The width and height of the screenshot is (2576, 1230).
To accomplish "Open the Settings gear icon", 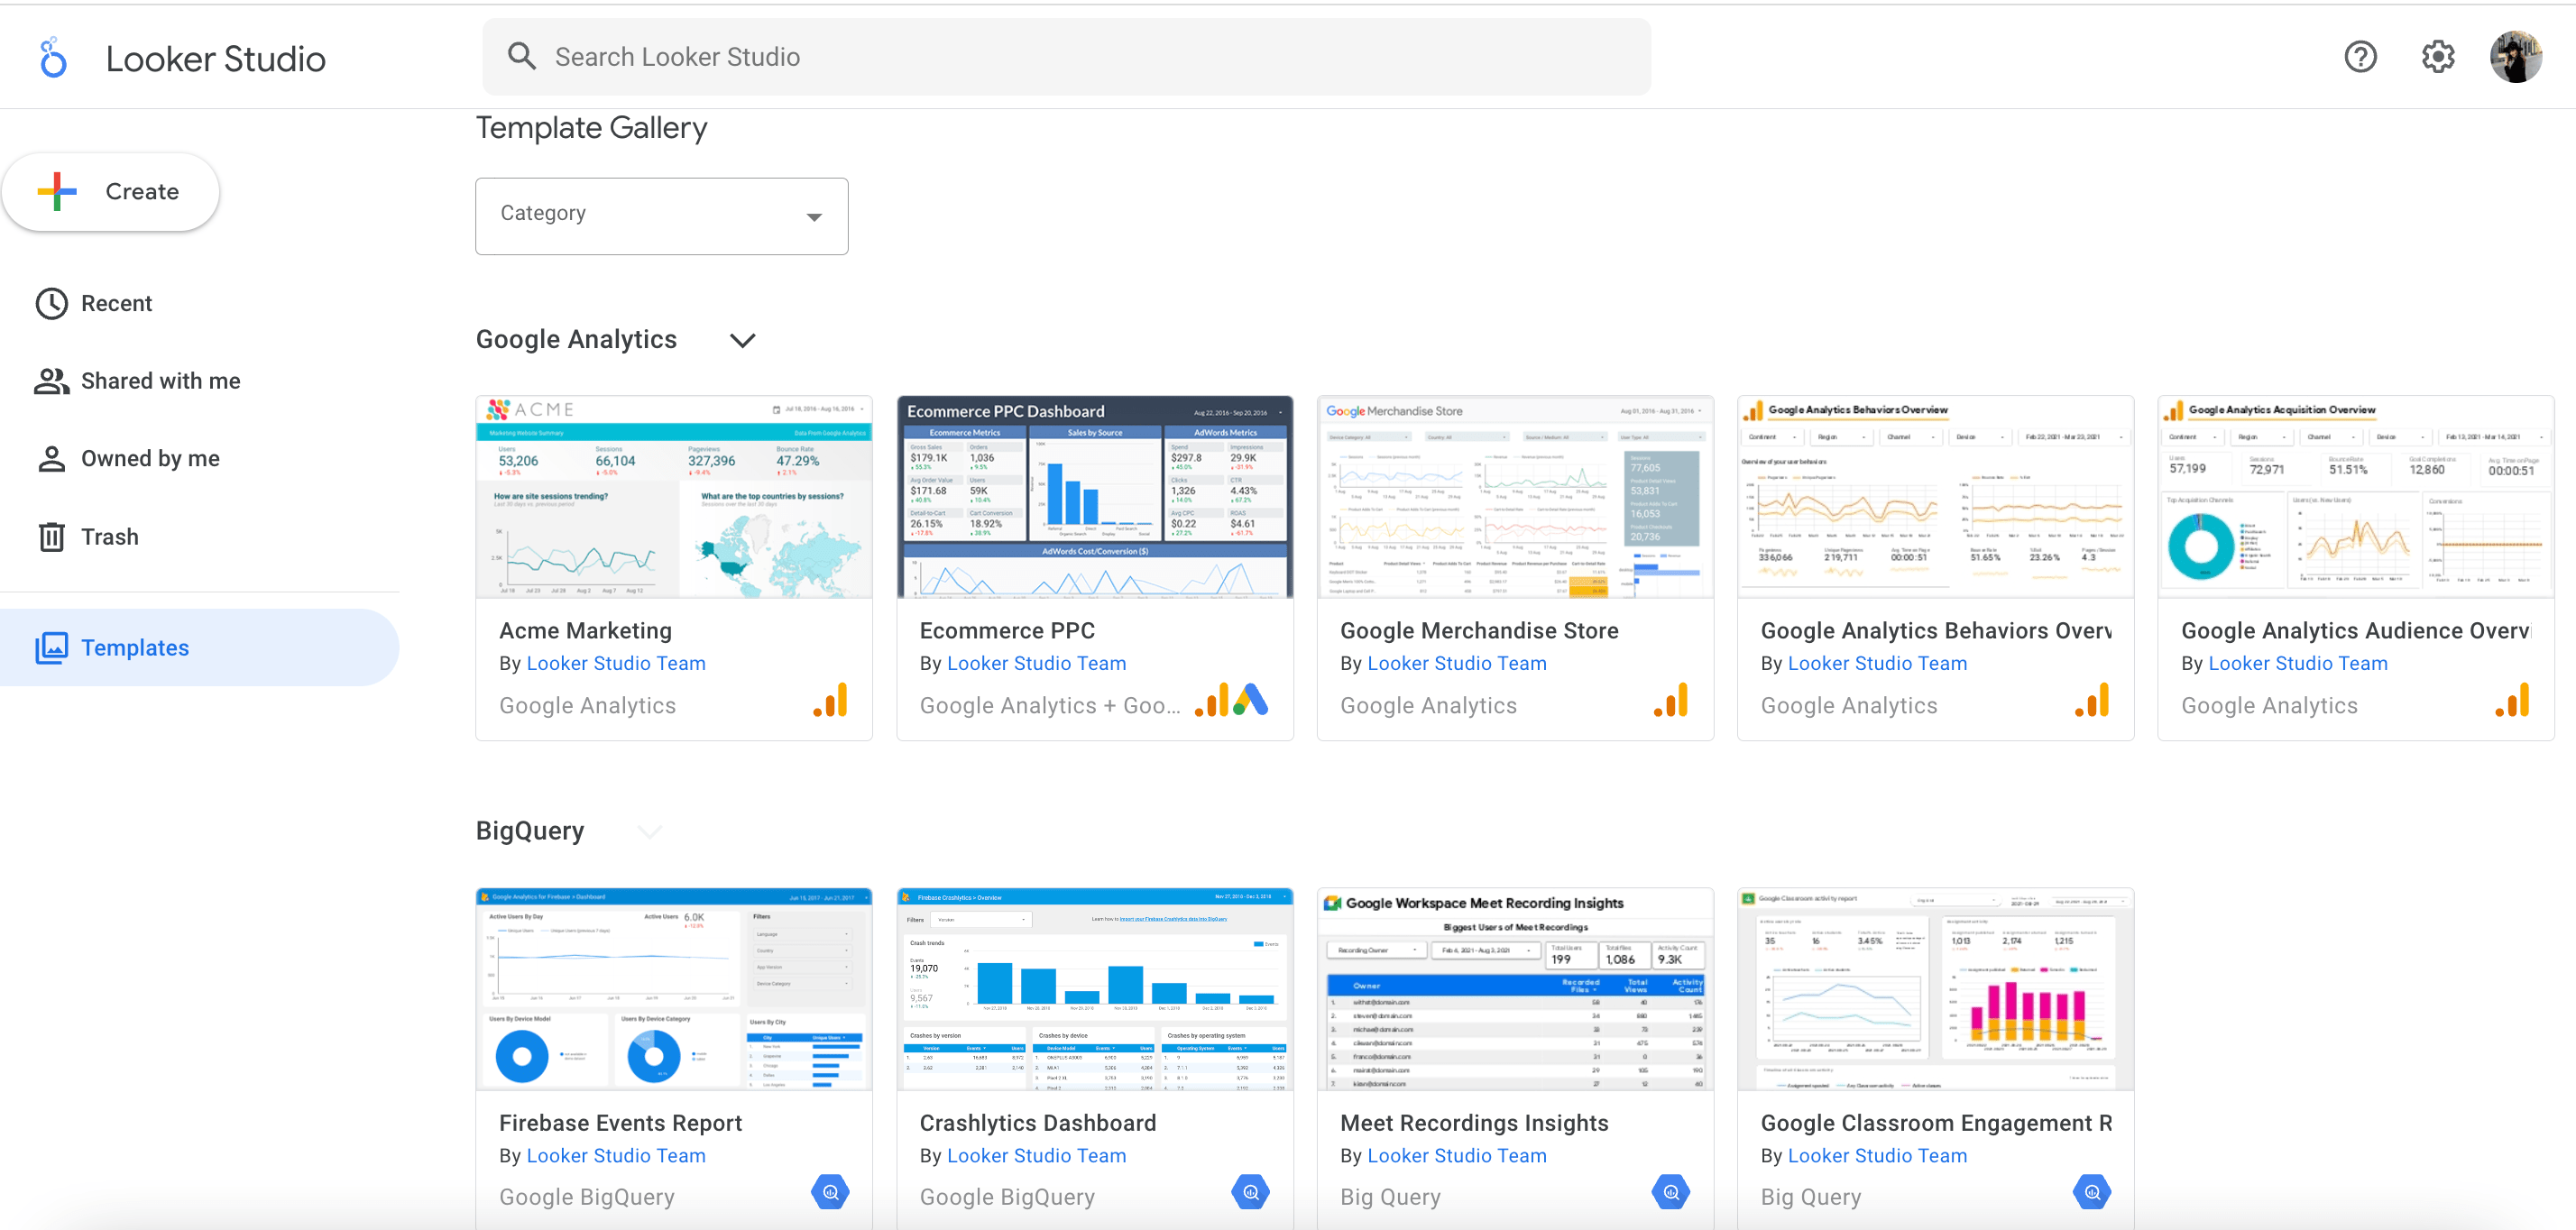I will 2437,57.
